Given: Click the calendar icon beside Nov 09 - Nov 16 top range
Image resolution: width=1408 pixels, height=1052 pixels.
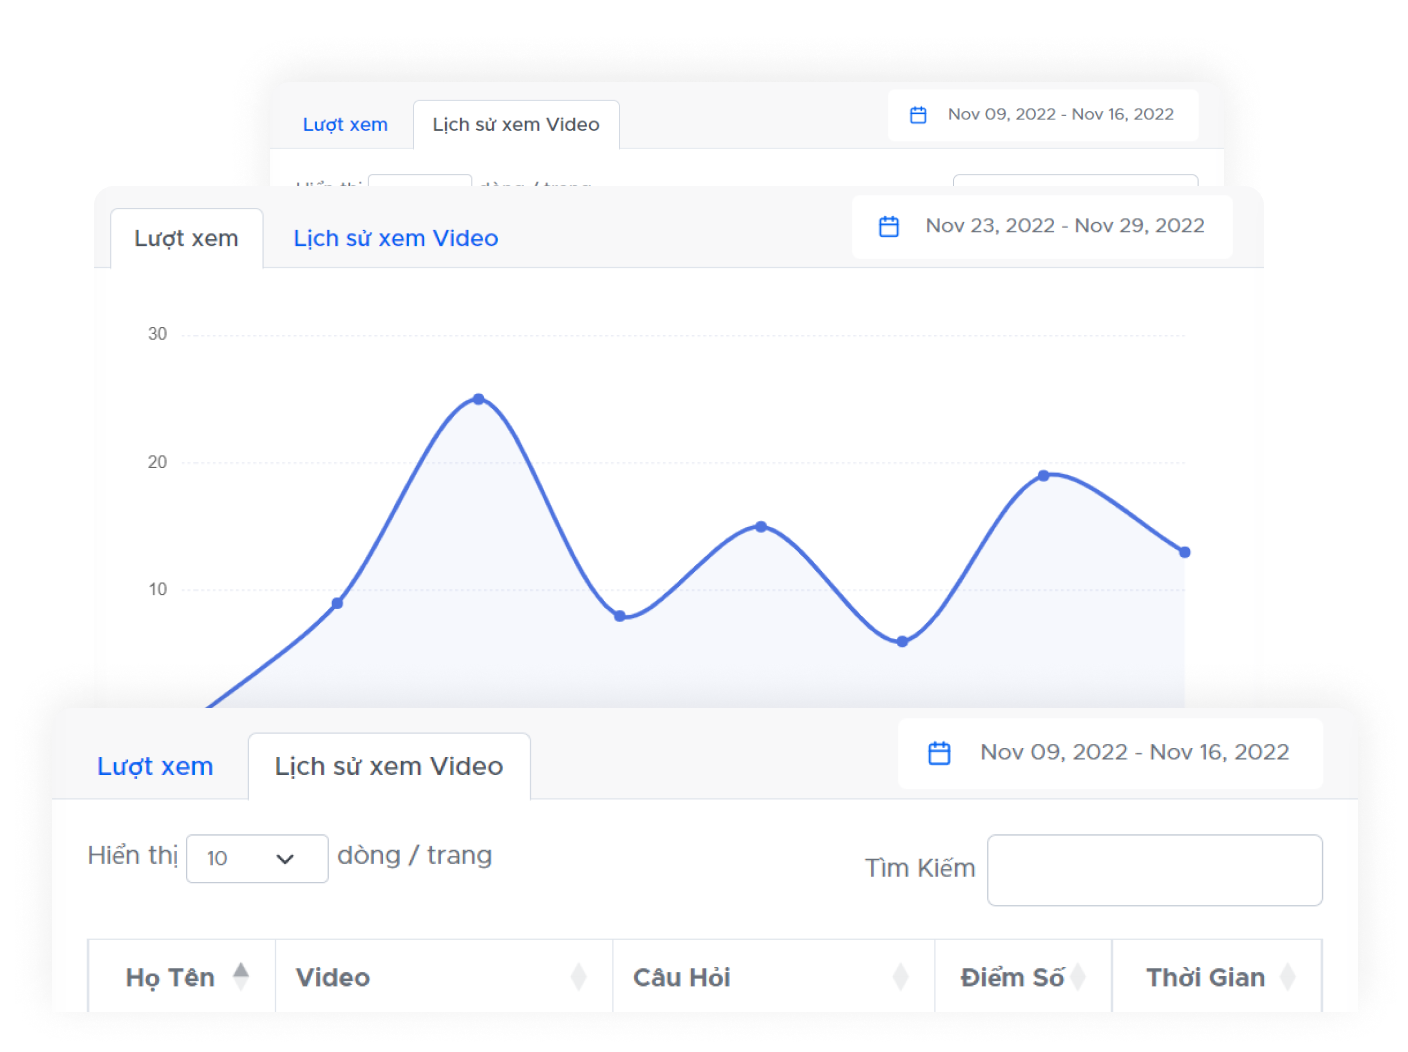Looking at the screenshot, I should pos(918,115).
